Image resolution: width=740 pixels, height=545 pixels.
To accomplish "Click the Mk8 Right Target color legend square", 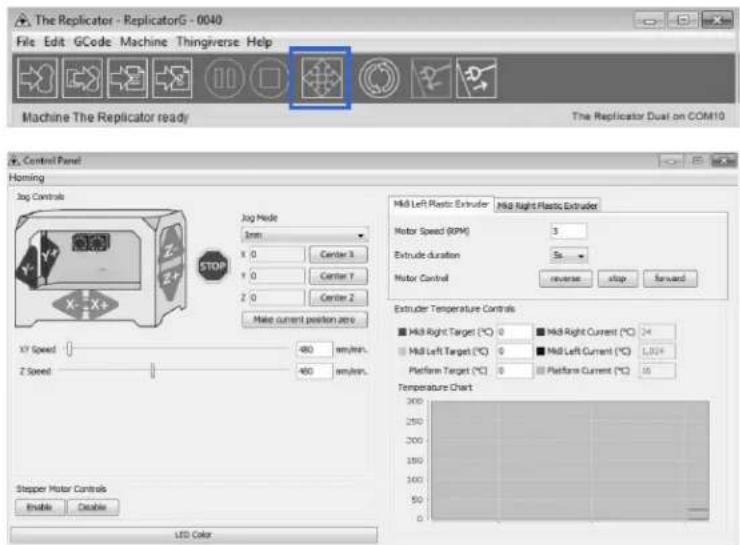I will (x=402, y=332).
